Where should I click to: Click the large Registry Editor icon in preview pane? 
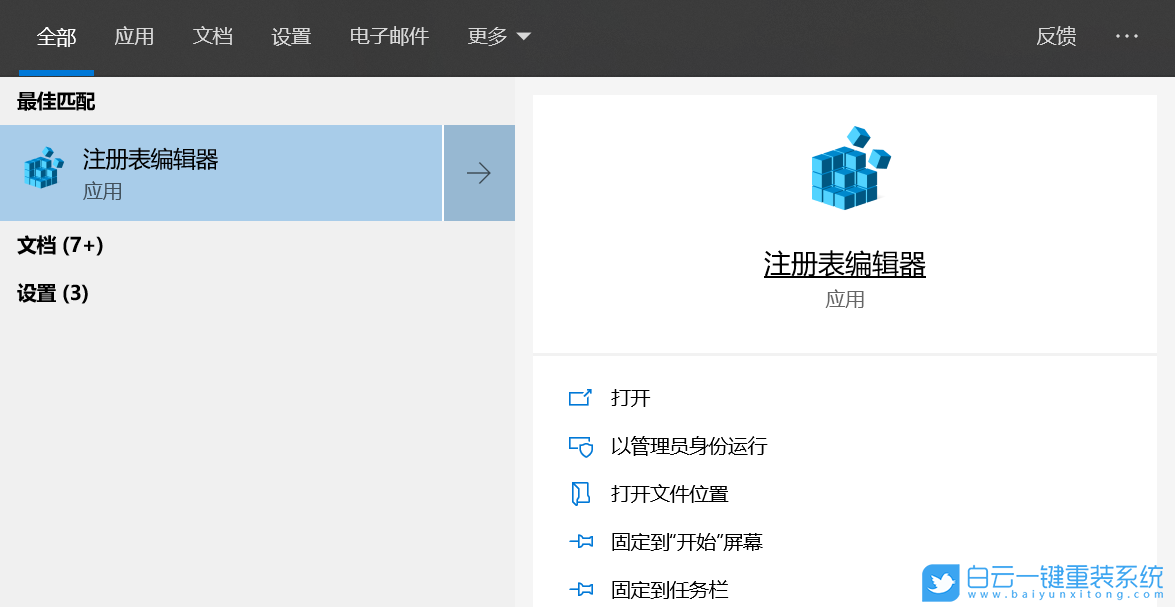point(845,168)
